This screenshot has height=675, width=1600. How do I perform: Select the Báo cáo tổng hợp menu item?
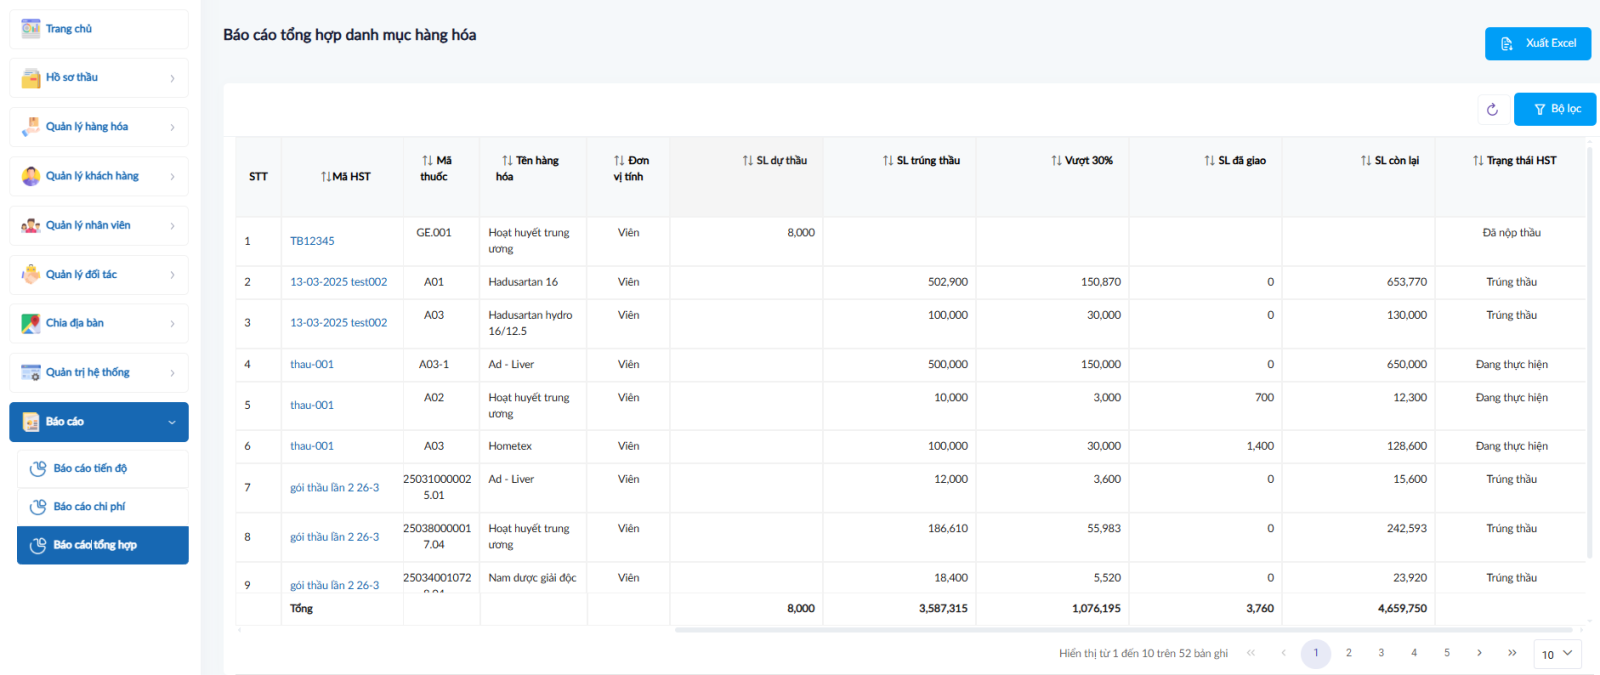click(102, 545)
